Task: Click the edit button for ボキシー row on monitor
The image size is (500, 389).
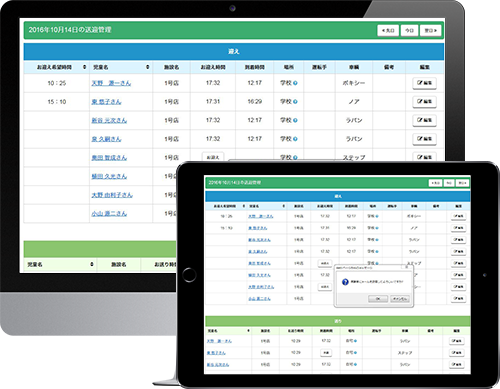Action: (x=424, y=83)
